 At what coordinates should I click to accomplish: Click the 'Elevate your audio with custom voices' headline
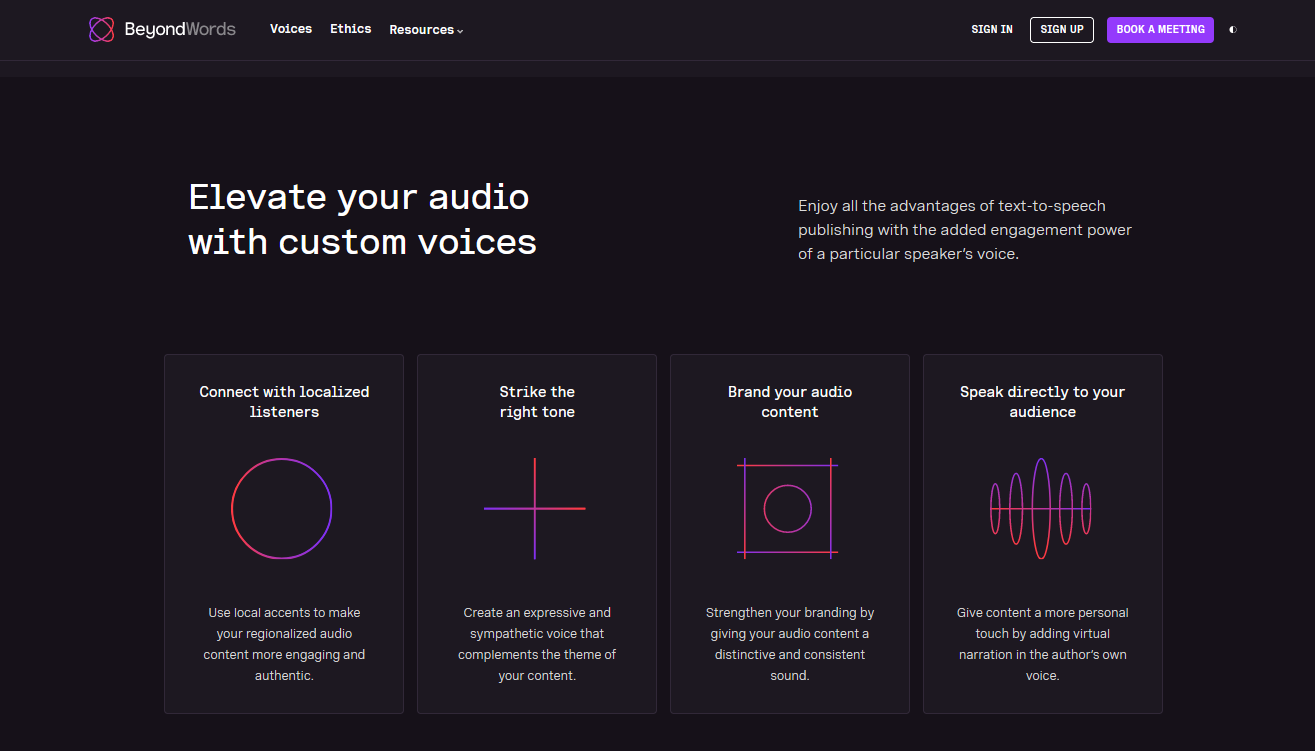click(363, 219)
